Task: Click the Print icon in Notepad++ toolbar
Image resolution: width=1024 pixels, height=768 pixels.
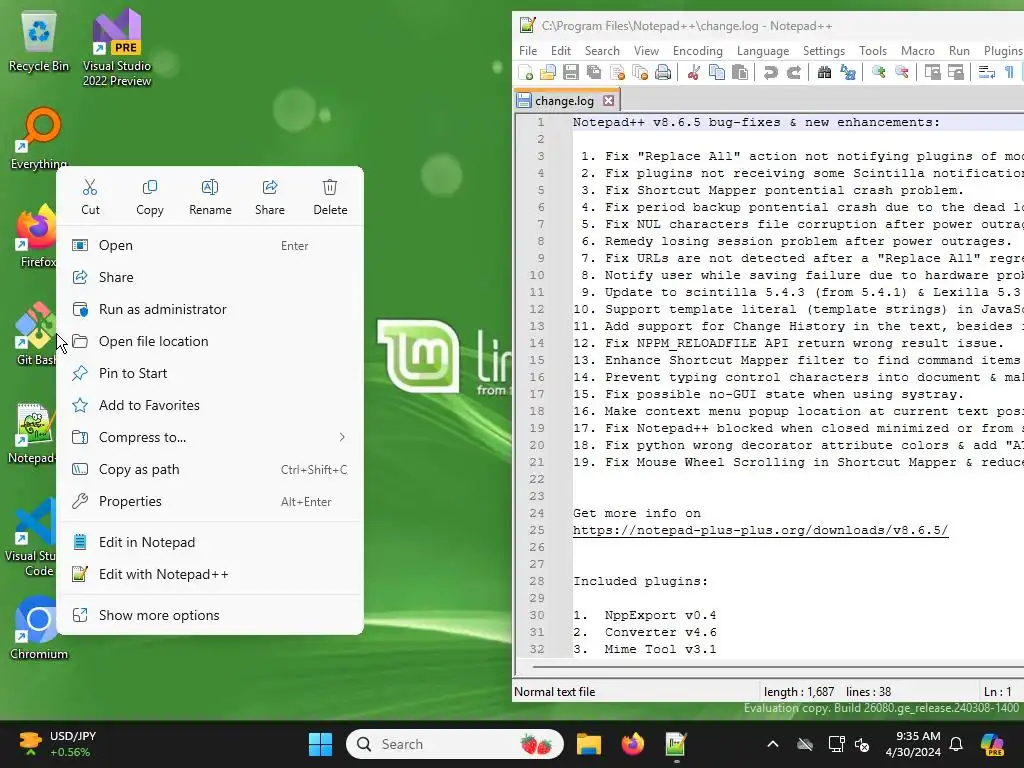Action: point(663,72)
